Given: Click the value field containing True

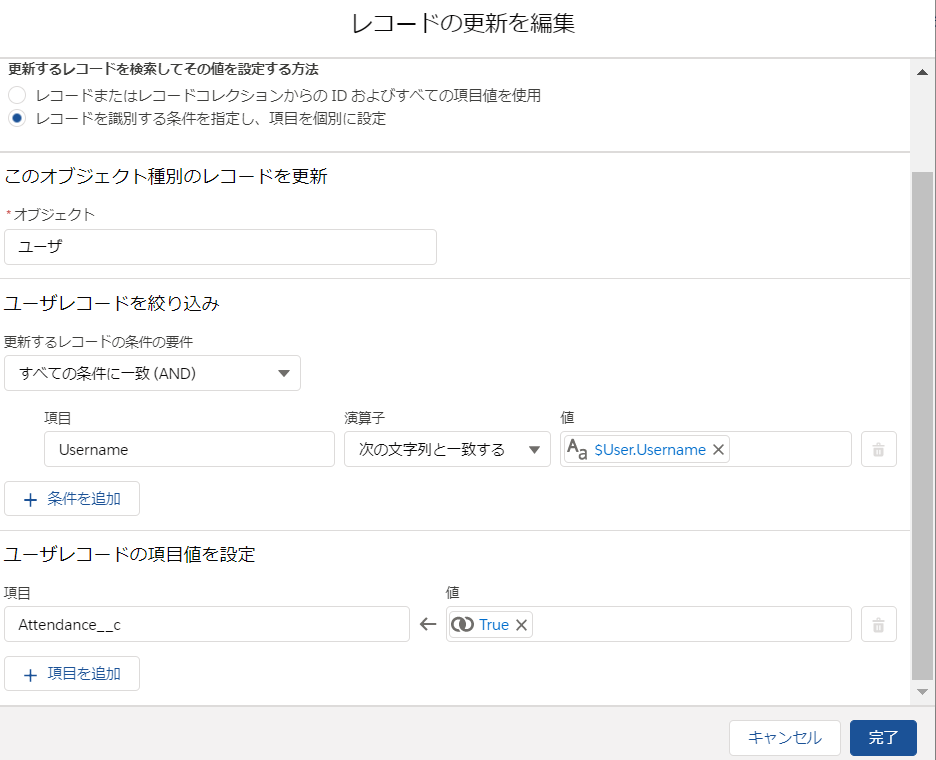Looking at the screenshot, I should tap(700, 624).
